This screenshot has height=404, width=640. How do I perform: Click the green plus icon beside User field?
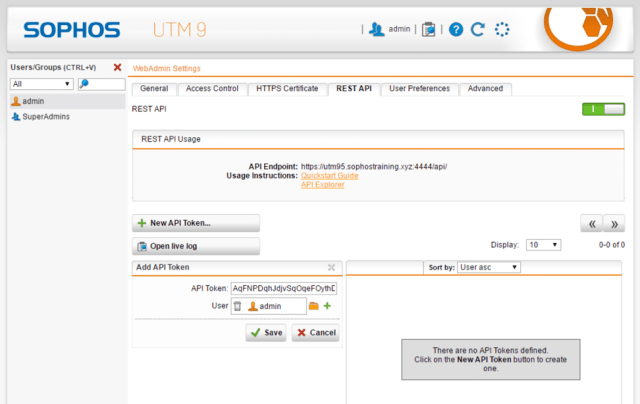(327, 306)
